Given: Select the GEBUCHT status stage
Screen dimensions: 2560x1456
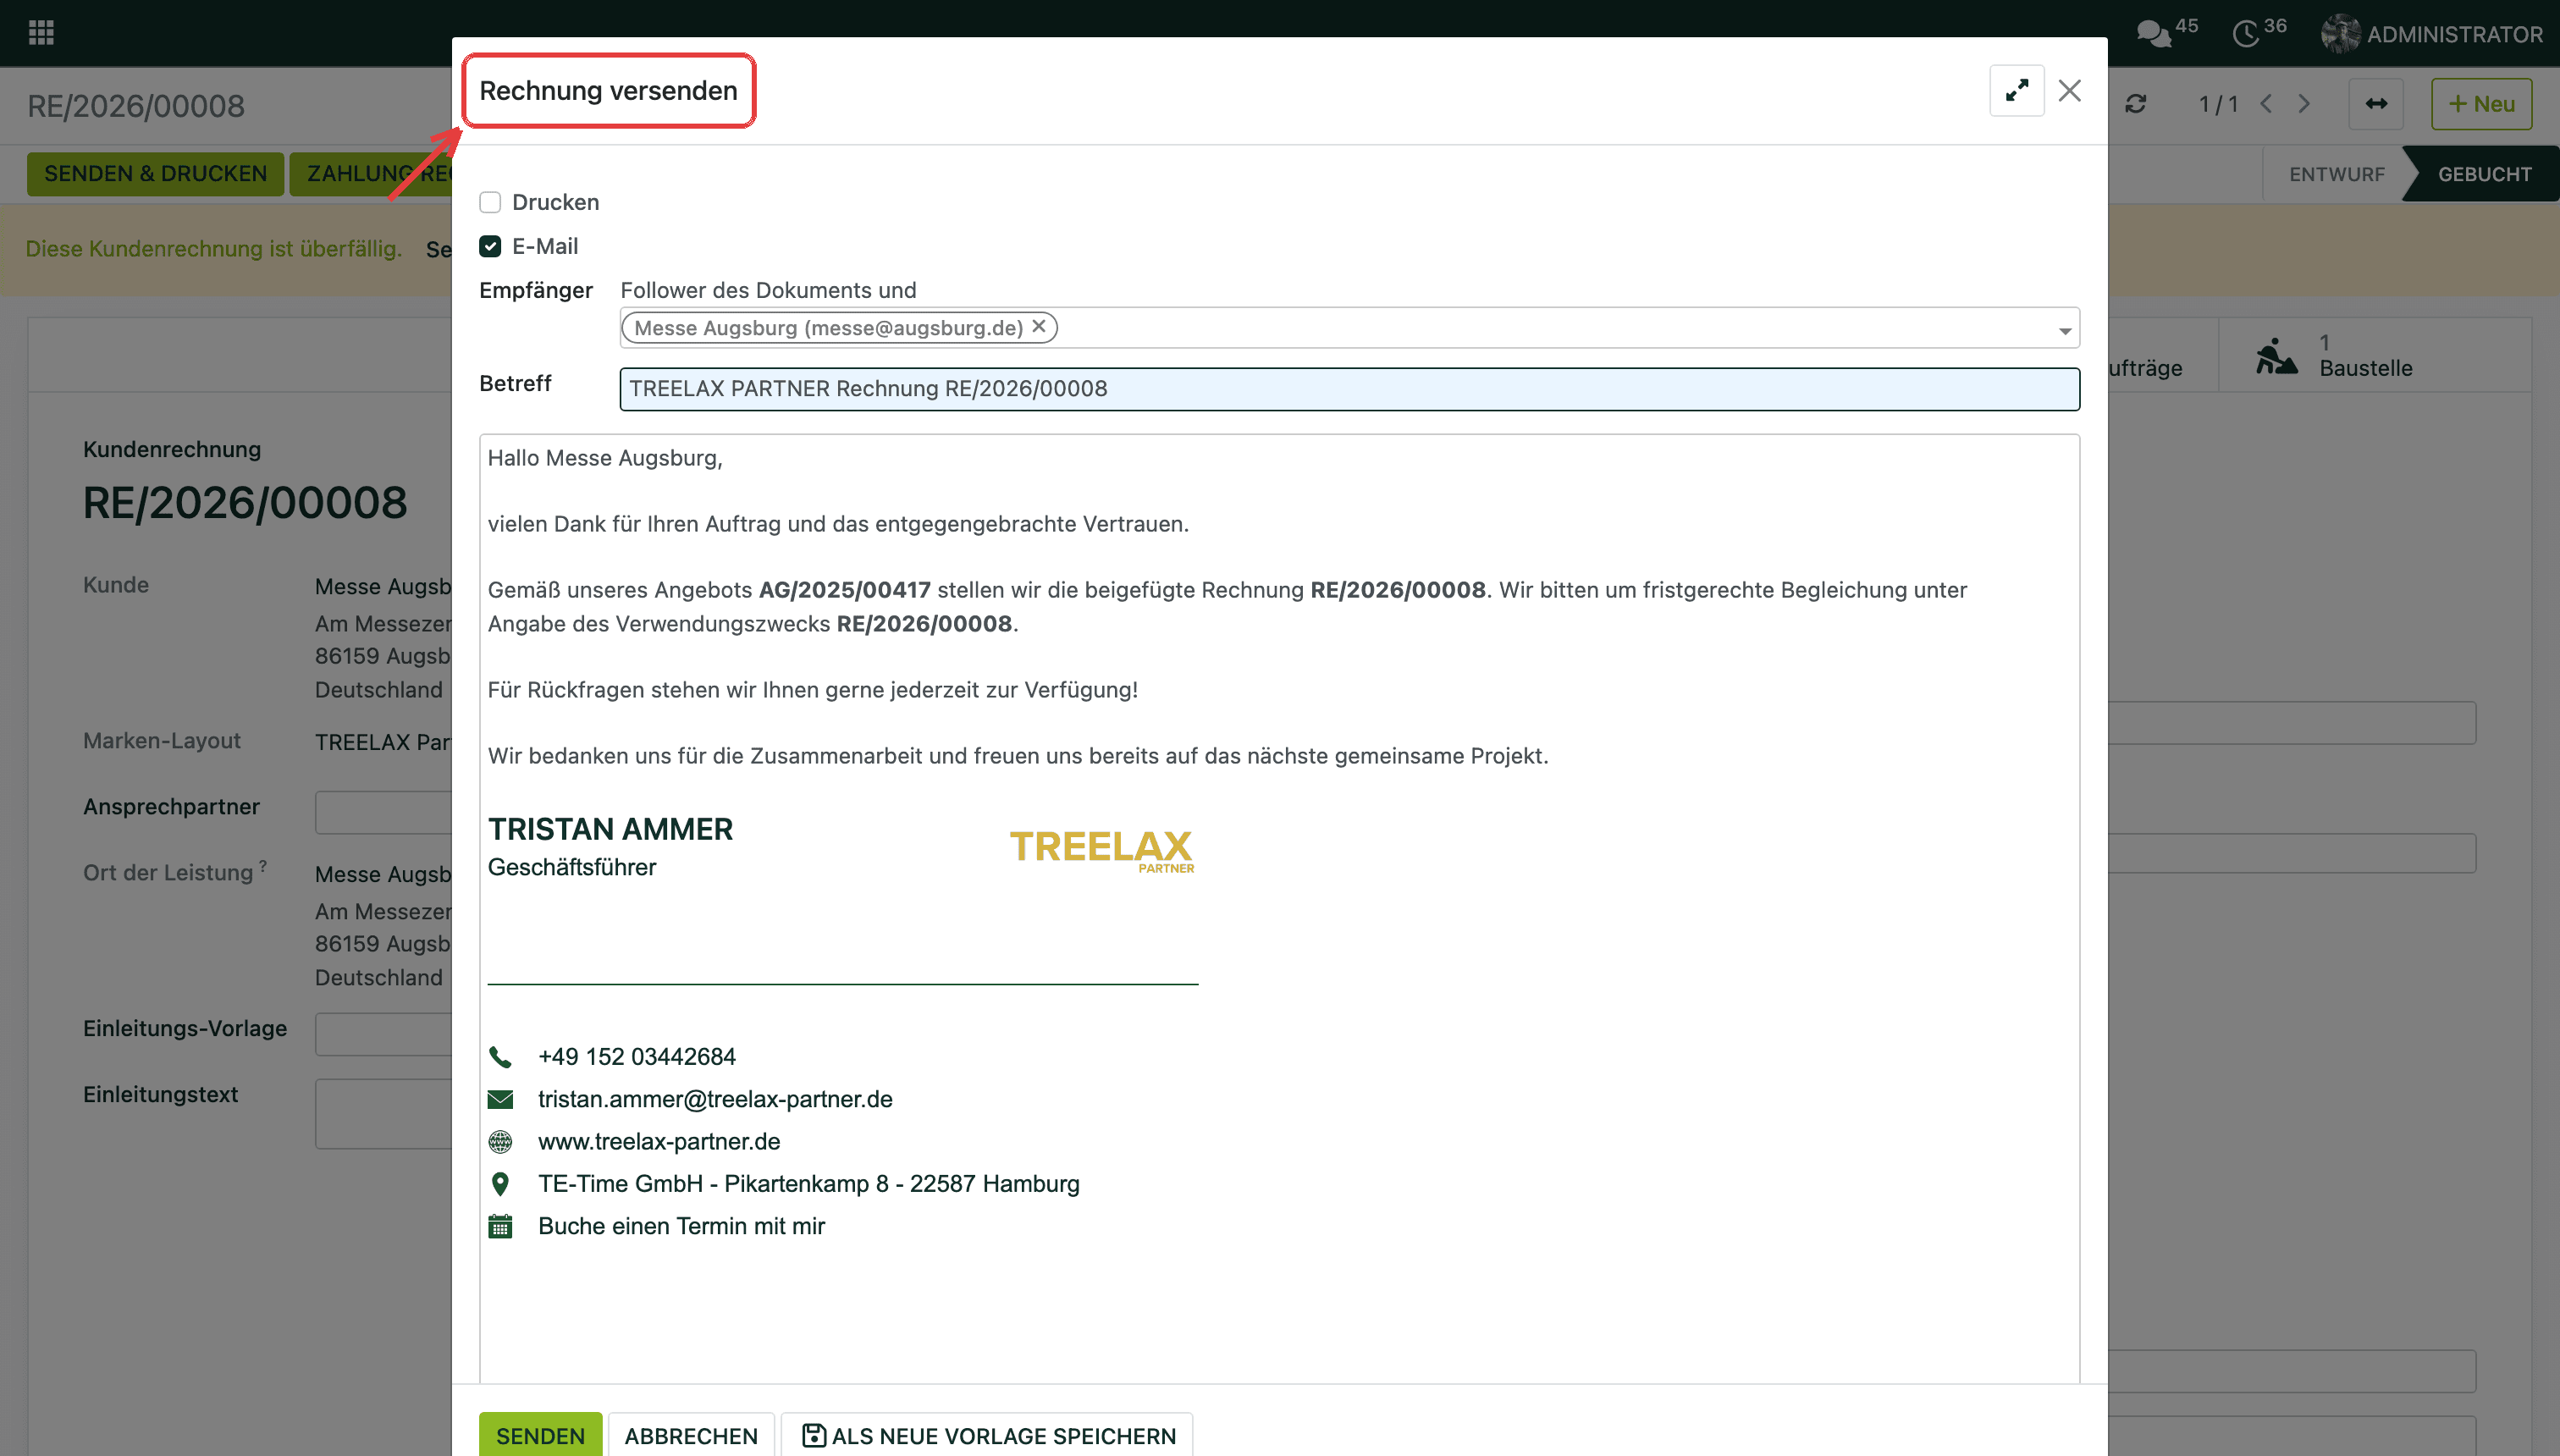Looking at the screenshot, I should point(2484,174).
